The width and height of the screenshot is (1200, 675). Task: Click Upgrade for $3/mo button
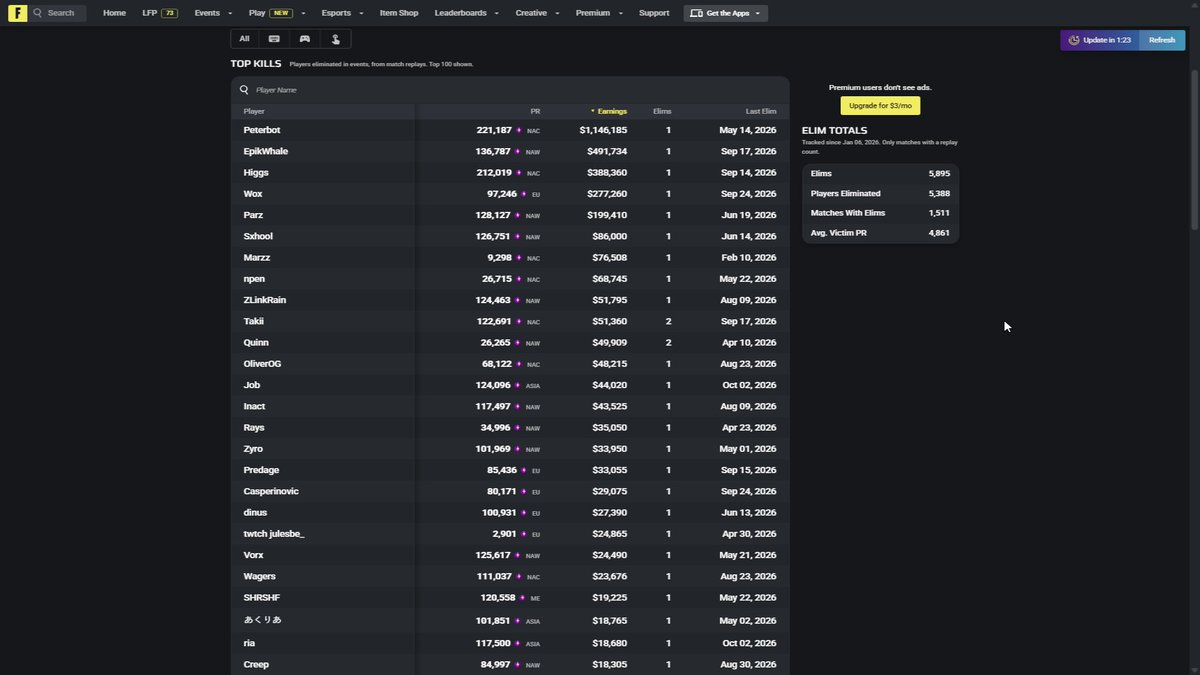880,105
